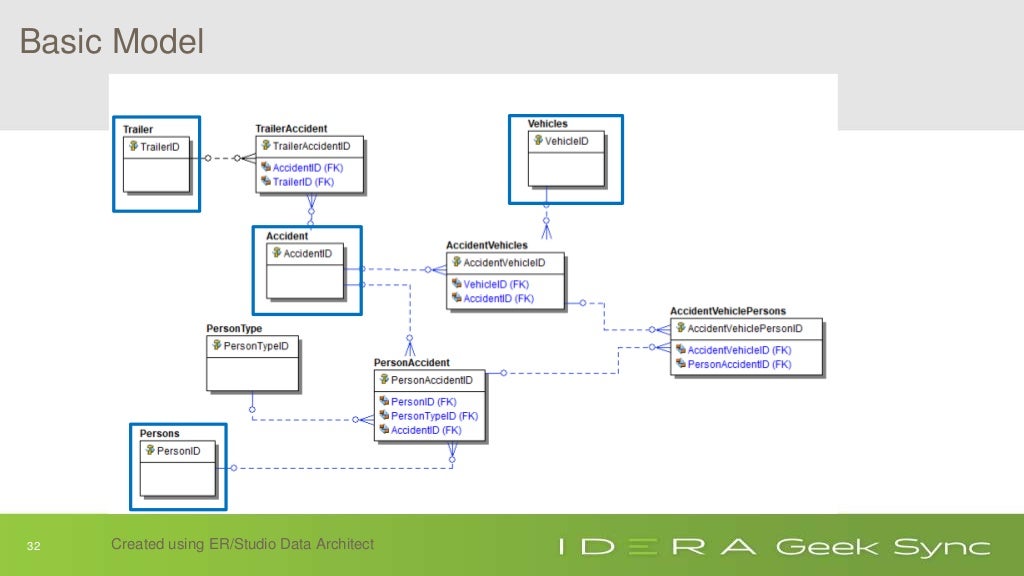Click foreign key icon of AccidentVehicleID (FK)
Screen dimensions: 1024x576
(x=680, y=349)
